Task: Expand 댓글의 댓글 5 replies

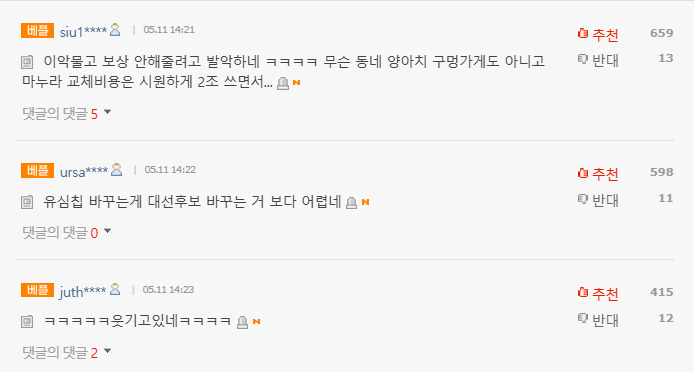Action: (x=67, y=114)
